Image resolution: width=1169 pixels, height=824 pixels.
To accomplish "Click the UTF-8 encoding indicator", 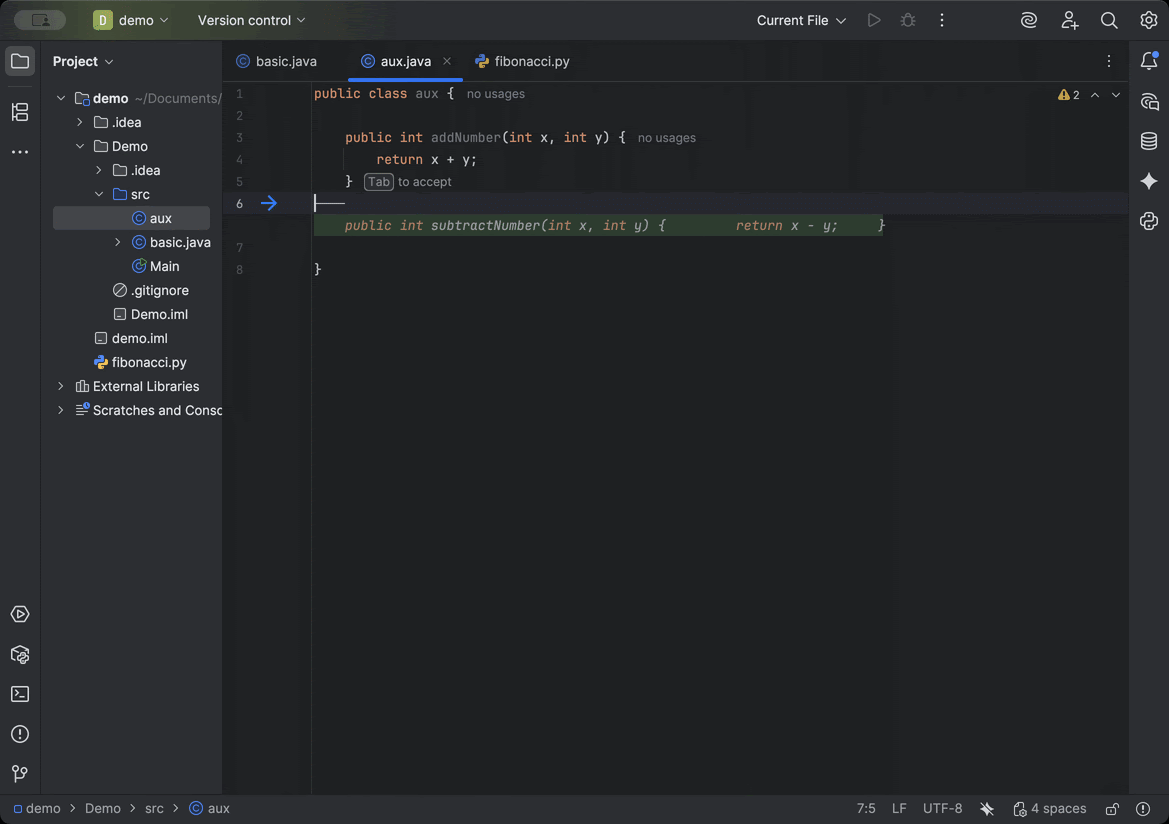I will pyautogui.click(x=941, y=808).
